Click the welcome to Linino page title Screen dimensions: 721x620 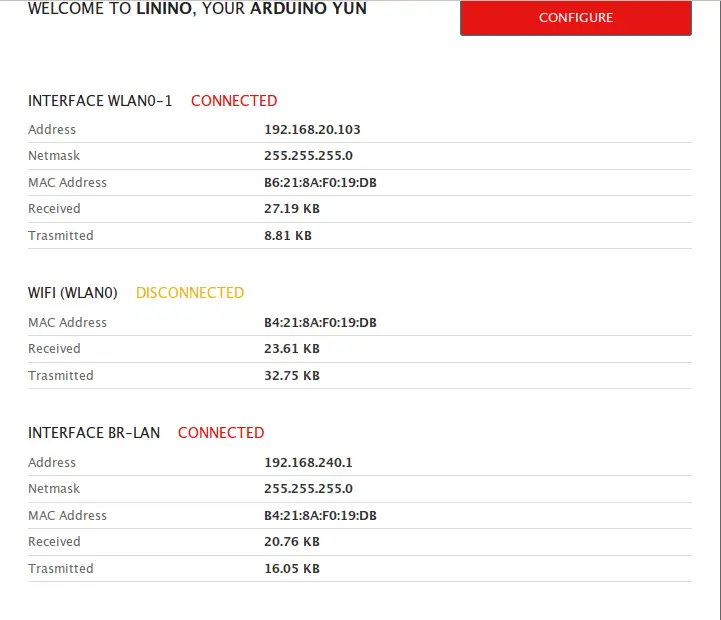197,8
